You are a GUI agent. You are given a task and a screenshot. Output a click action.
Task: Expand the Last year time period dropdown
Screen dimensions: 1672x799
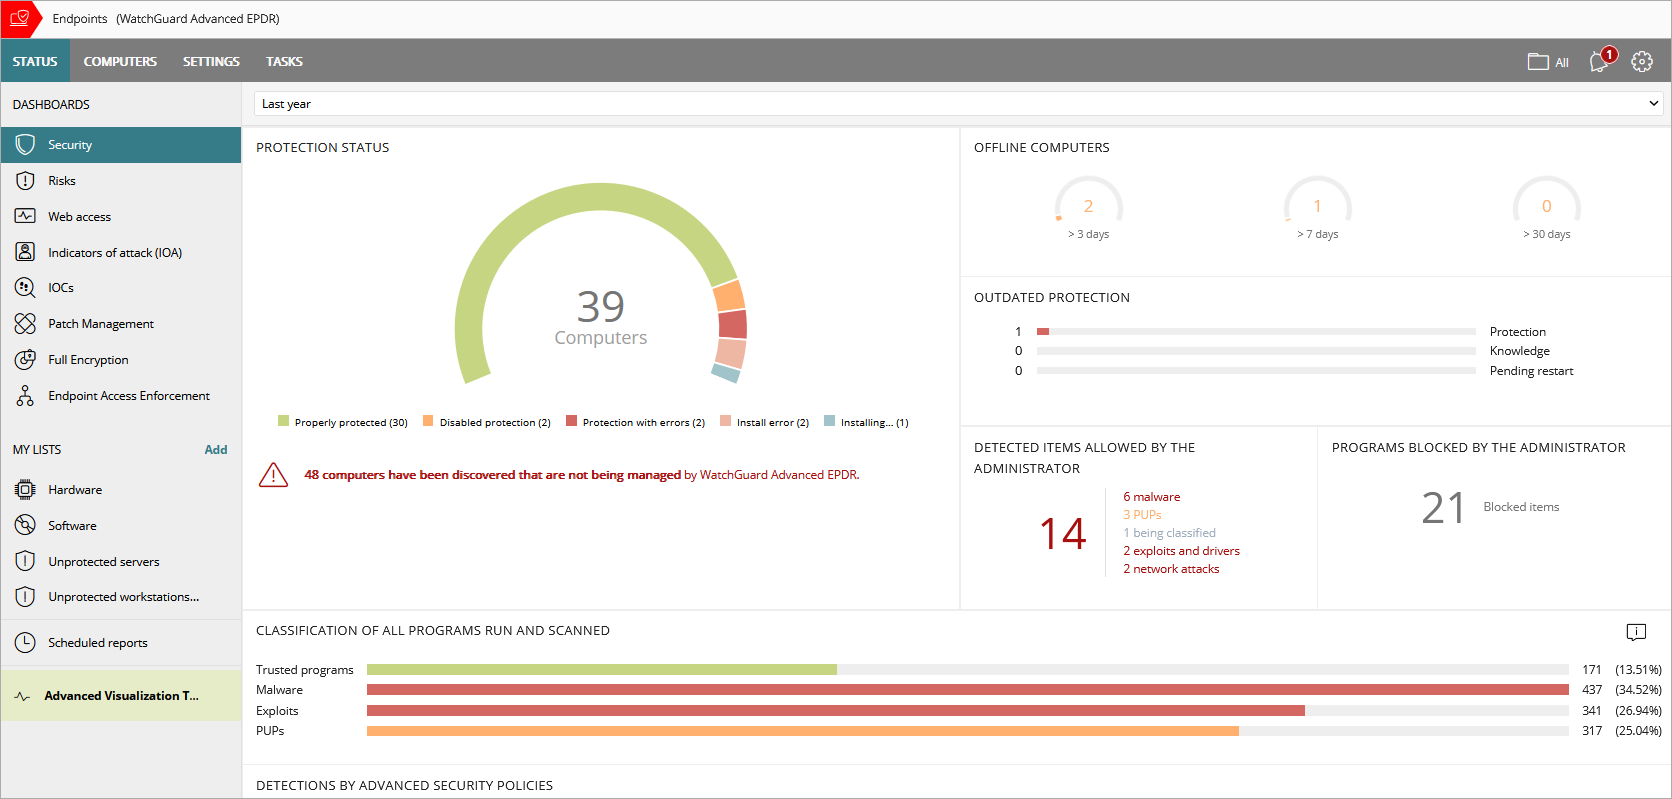click(1653, 104)
